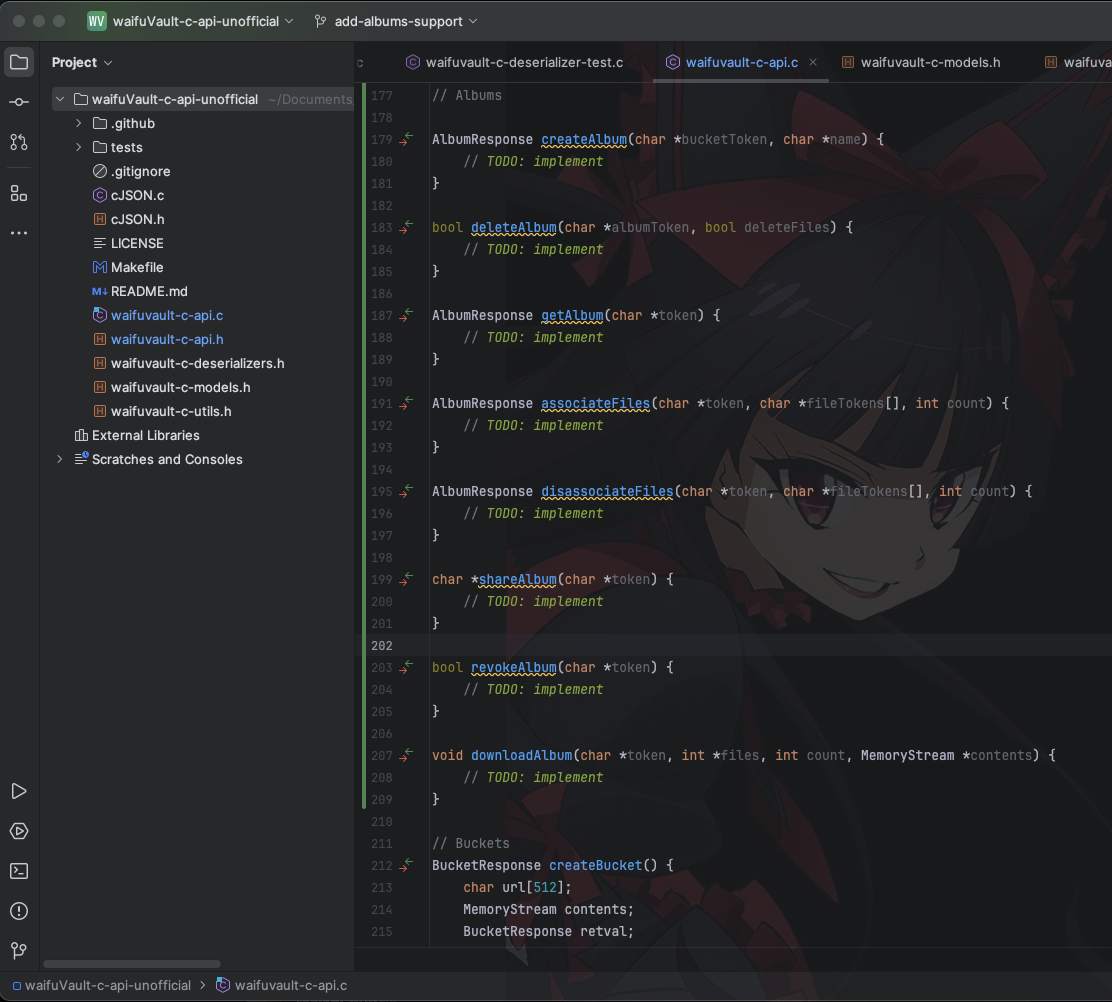Open the Run tool window
This screenshot has height=1002, width=1112.
(x=19, y=791)
